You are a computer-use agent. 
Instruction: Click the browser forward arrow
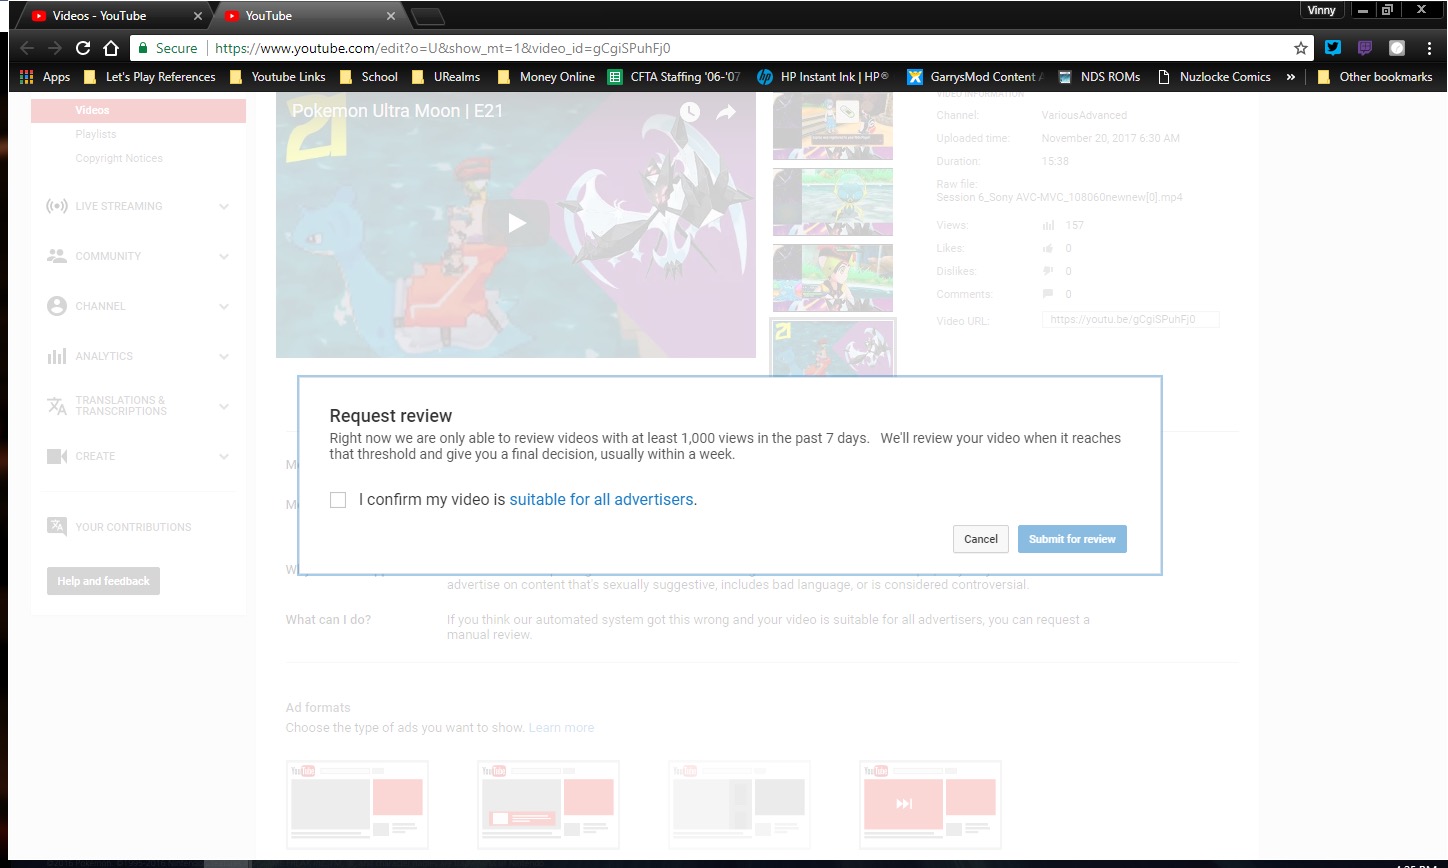click(x=55, y=48)
